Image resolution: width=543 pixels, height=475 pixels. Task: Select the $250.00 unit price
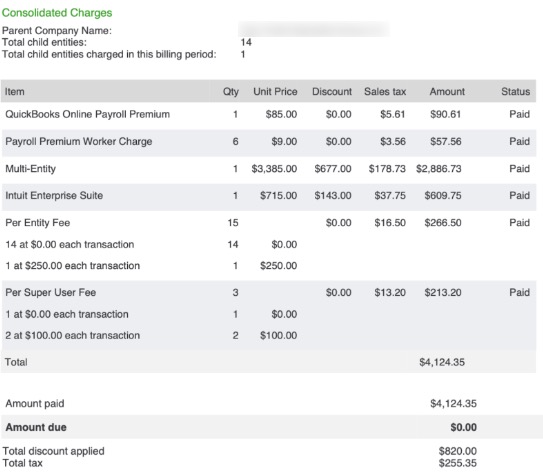pyautogui.click(x=278, y=266)
